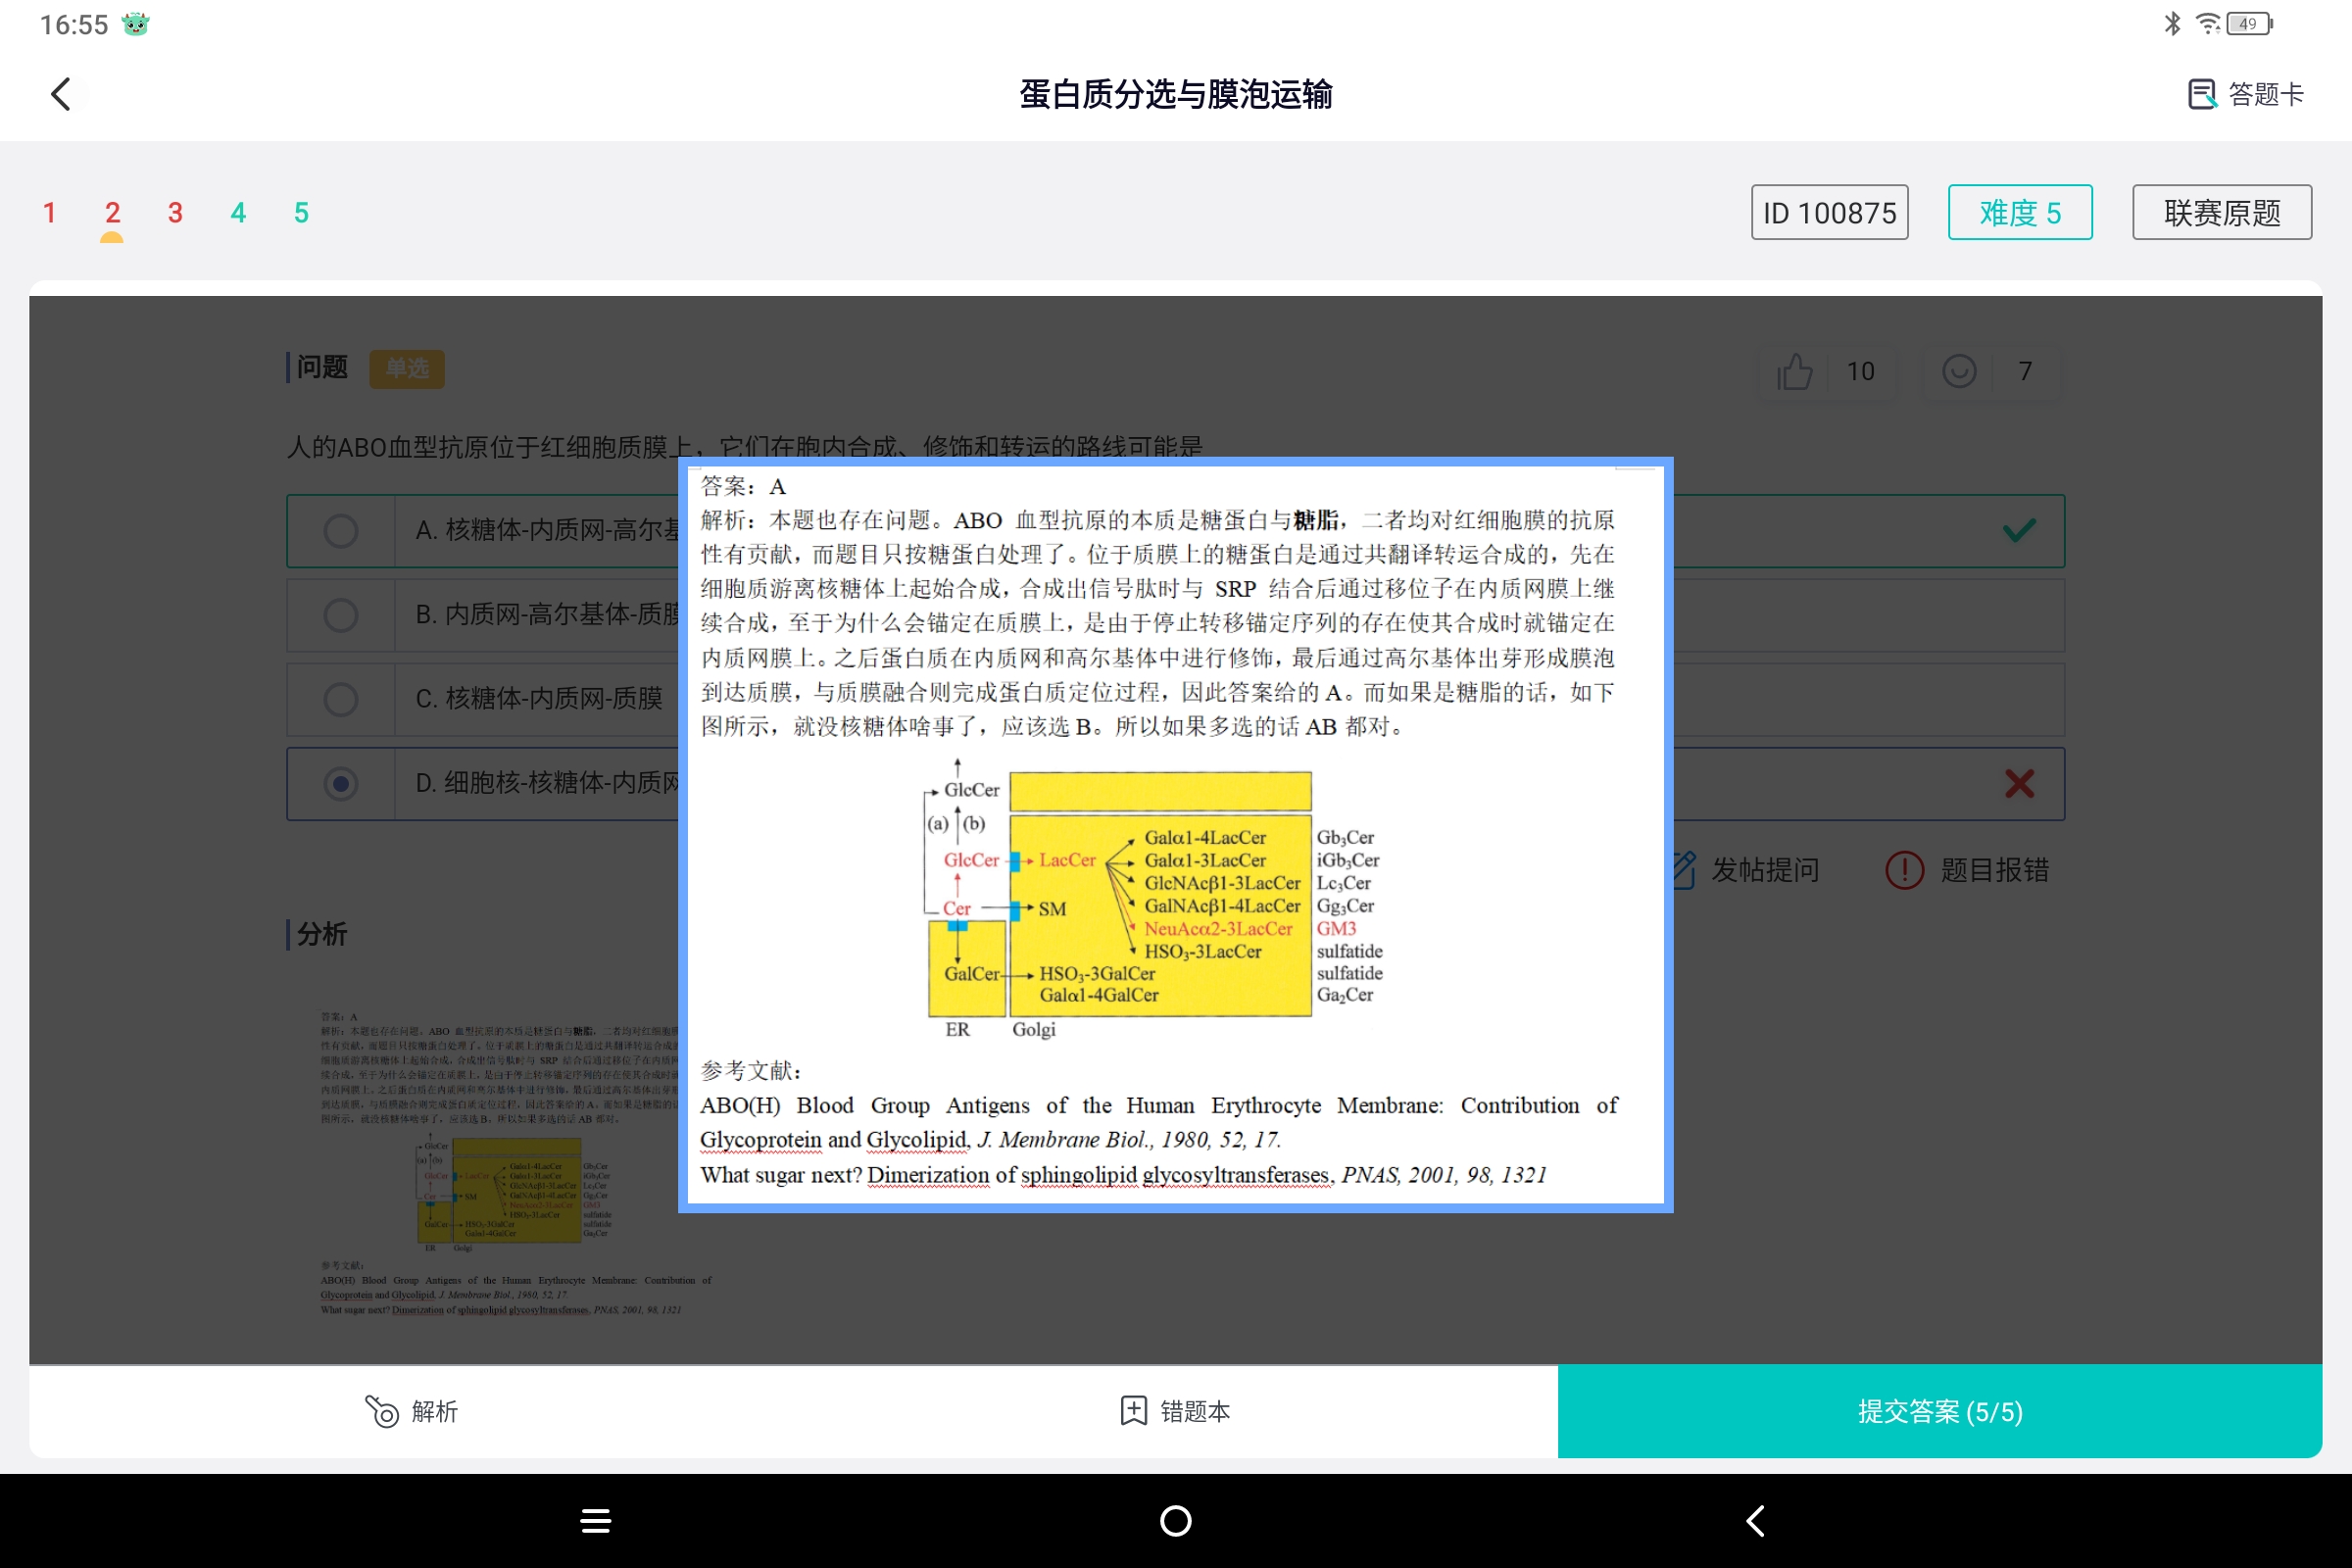Tap the Android recent-apps menu button
2352x1568 pixels.
point(596,1521)
